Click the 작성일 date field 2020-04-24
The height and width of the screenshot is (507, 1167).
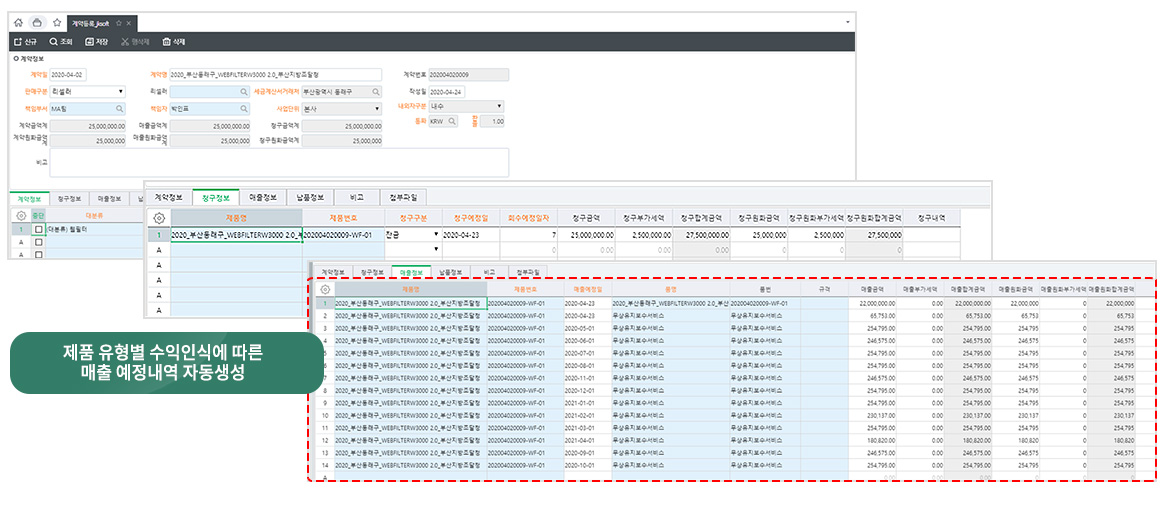click(x=449, y=92)
